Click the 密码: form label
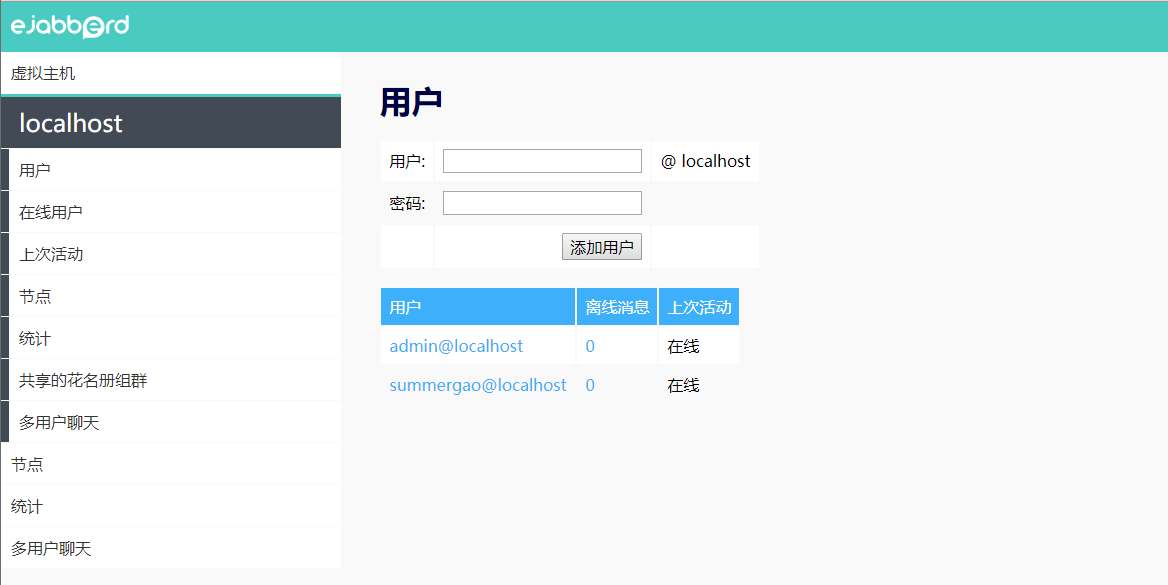 coord(407,203)
